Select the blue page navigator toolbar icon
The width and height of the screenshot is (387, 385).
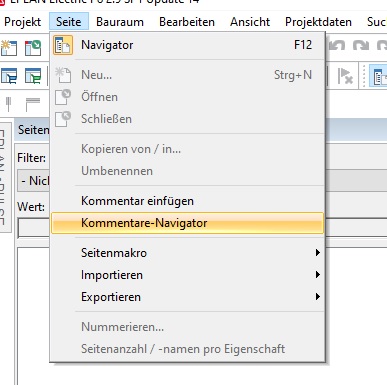pyautogui.click(x=9, y=76)
